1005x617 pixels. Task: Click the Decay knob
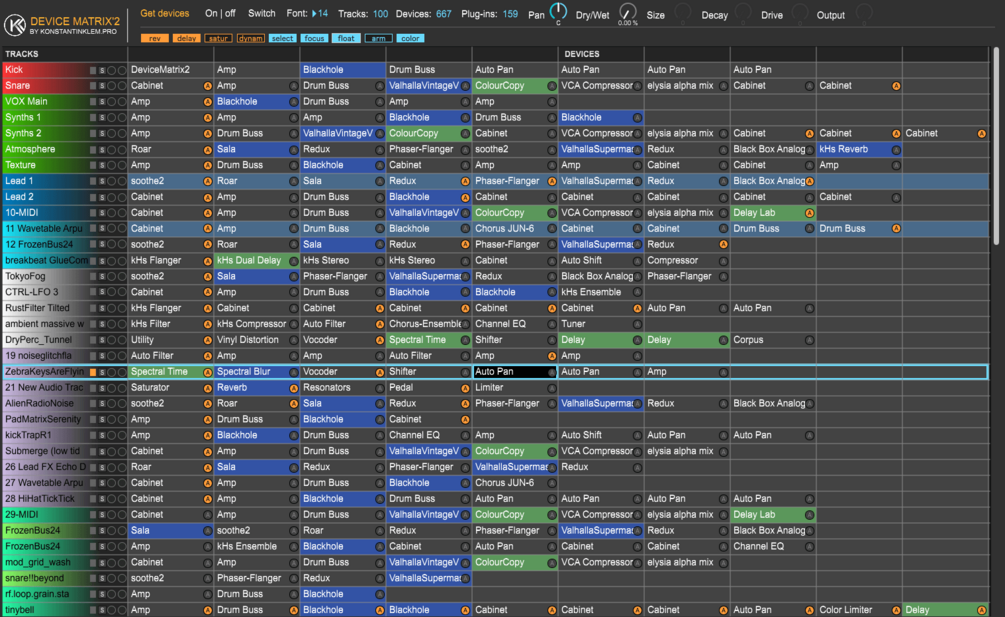tap(743, 12)
